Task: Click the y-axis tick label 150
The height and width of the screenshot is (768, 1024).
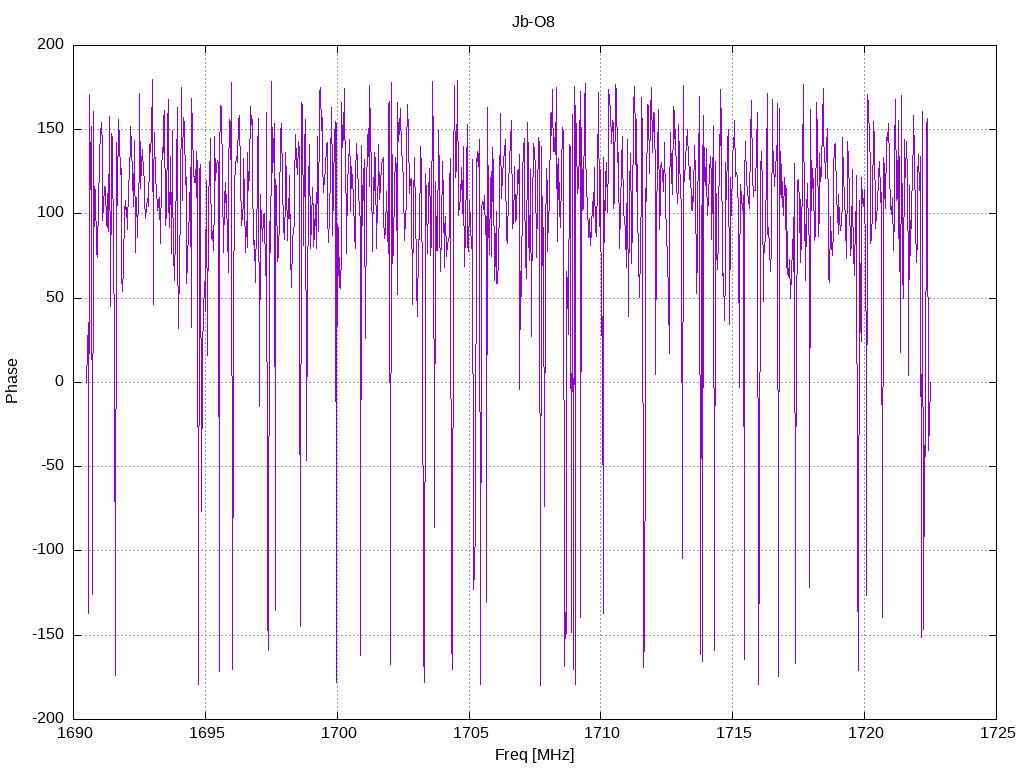Action: (x=51, y=128)
